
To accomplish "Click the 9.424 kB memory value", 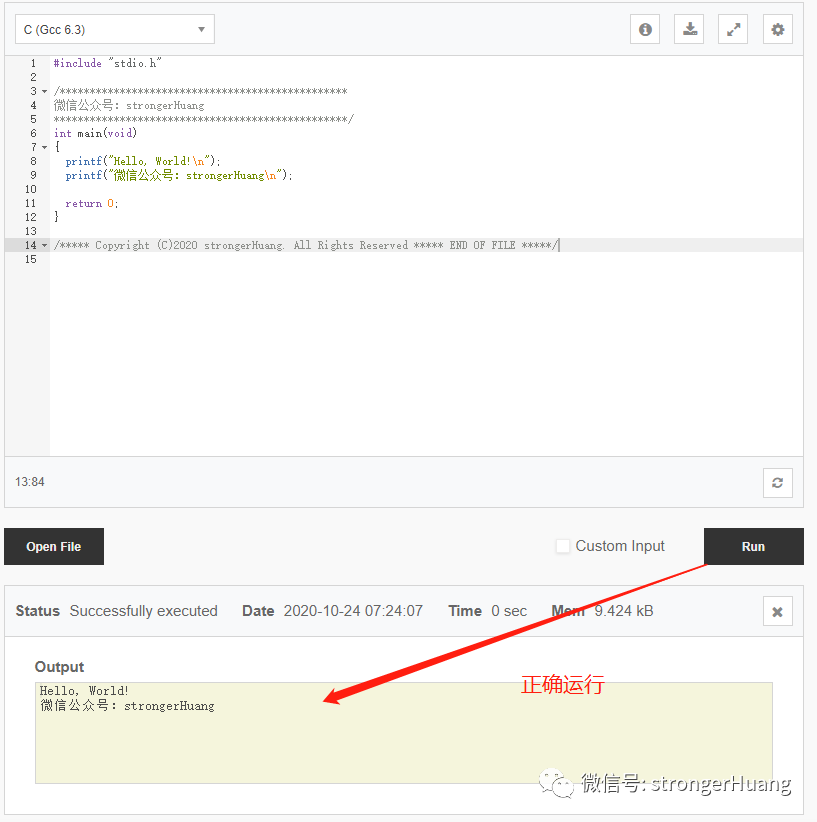I will pyautogui.click(x=624, y=611).
